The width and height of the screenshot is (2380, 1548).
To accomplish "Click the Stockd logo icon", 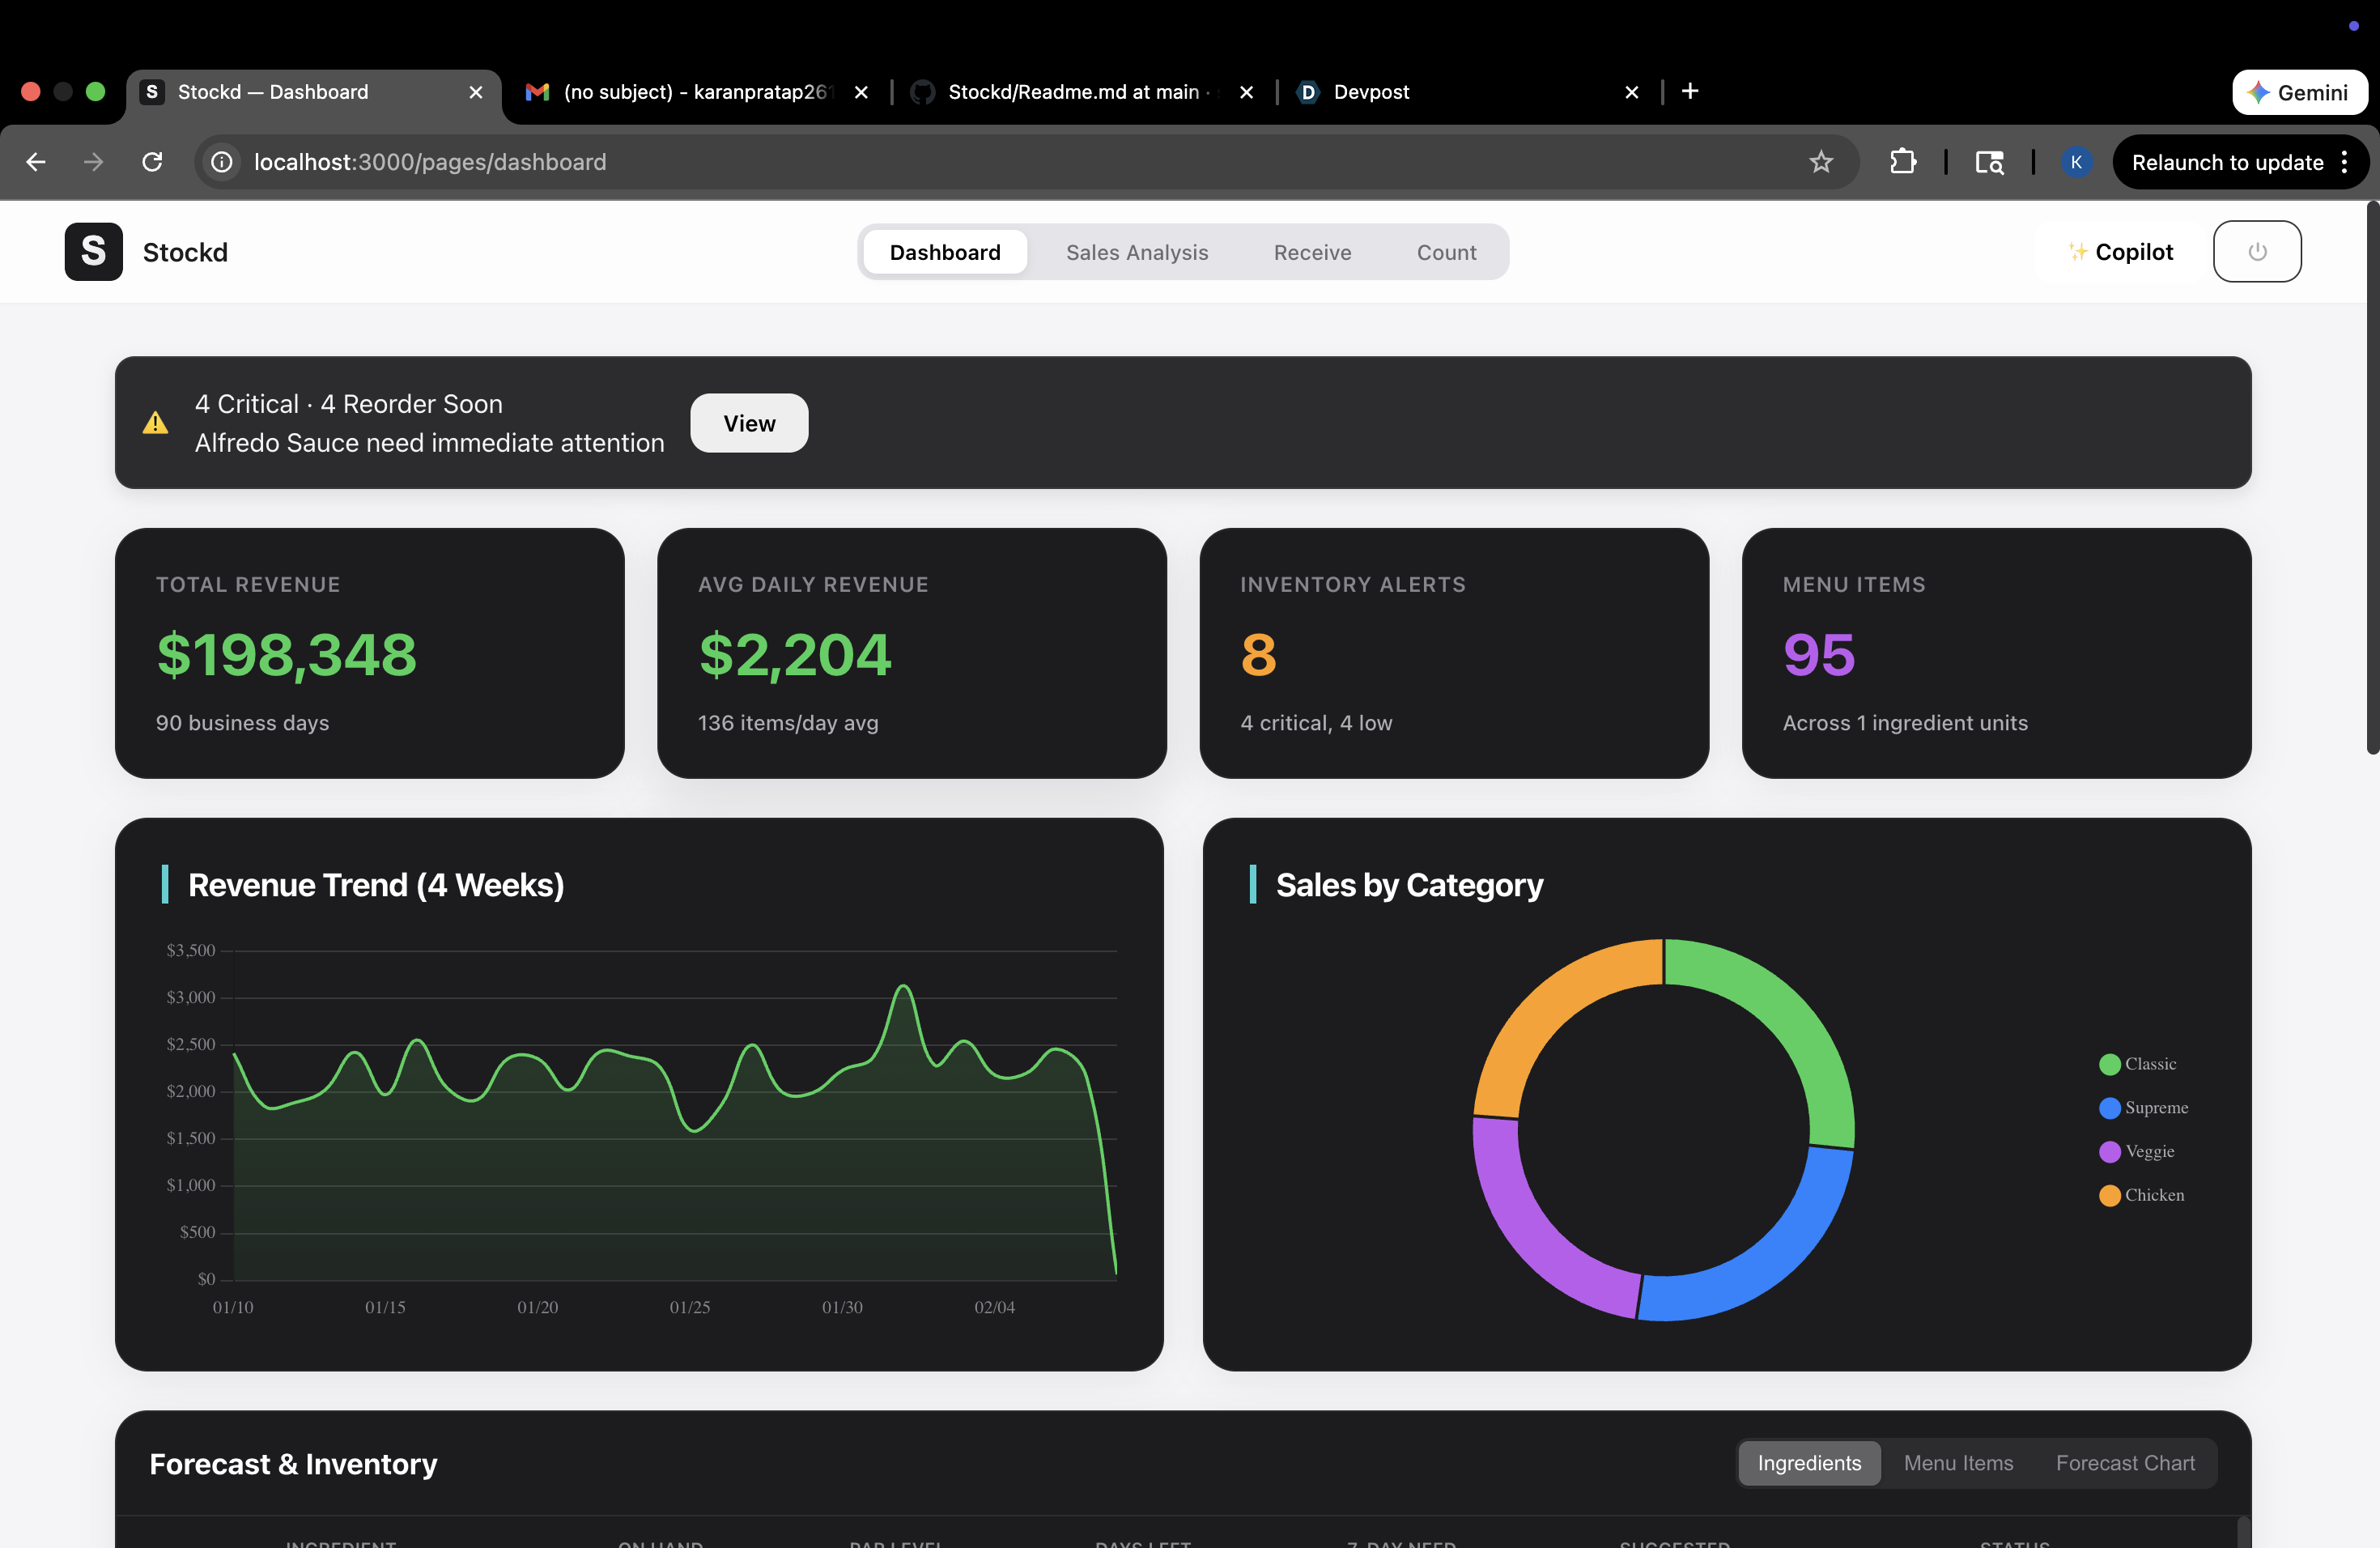I will coord(93,252).
